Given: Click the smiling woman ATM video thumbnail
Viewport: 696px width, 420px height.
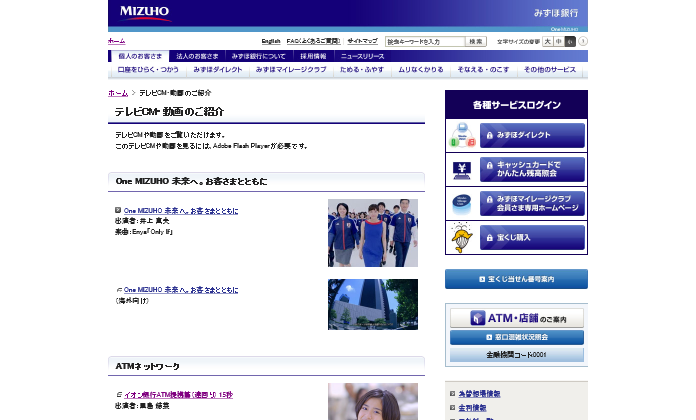Looking at the screenshot, I should (x=373, y=401).
